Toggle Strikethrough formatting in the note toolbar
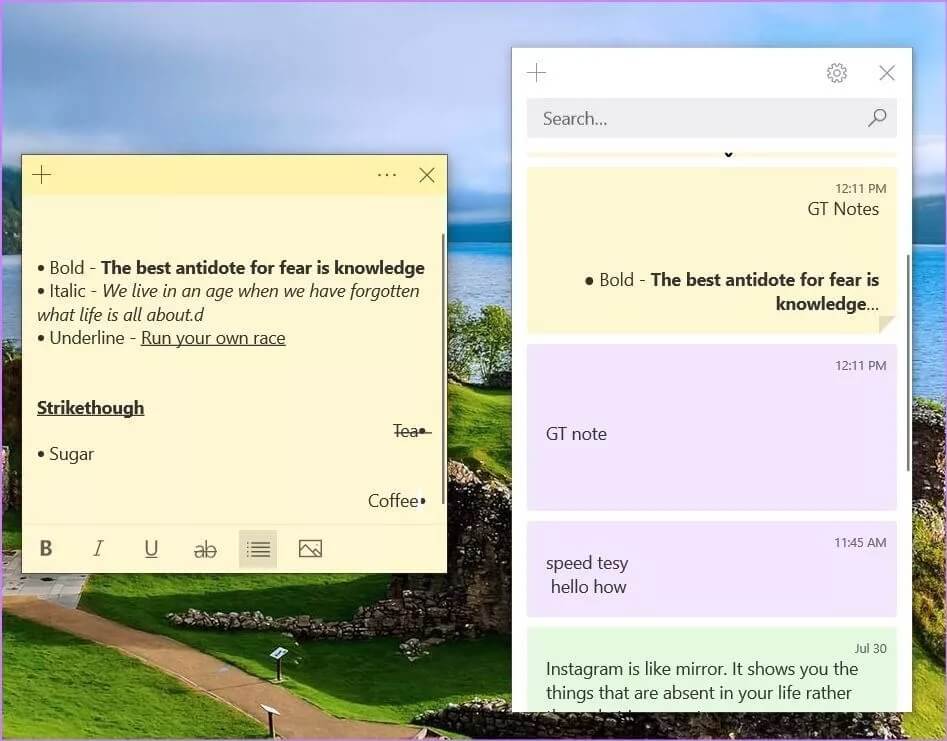The width and height of the screenshot is (947, 741). 205,549
